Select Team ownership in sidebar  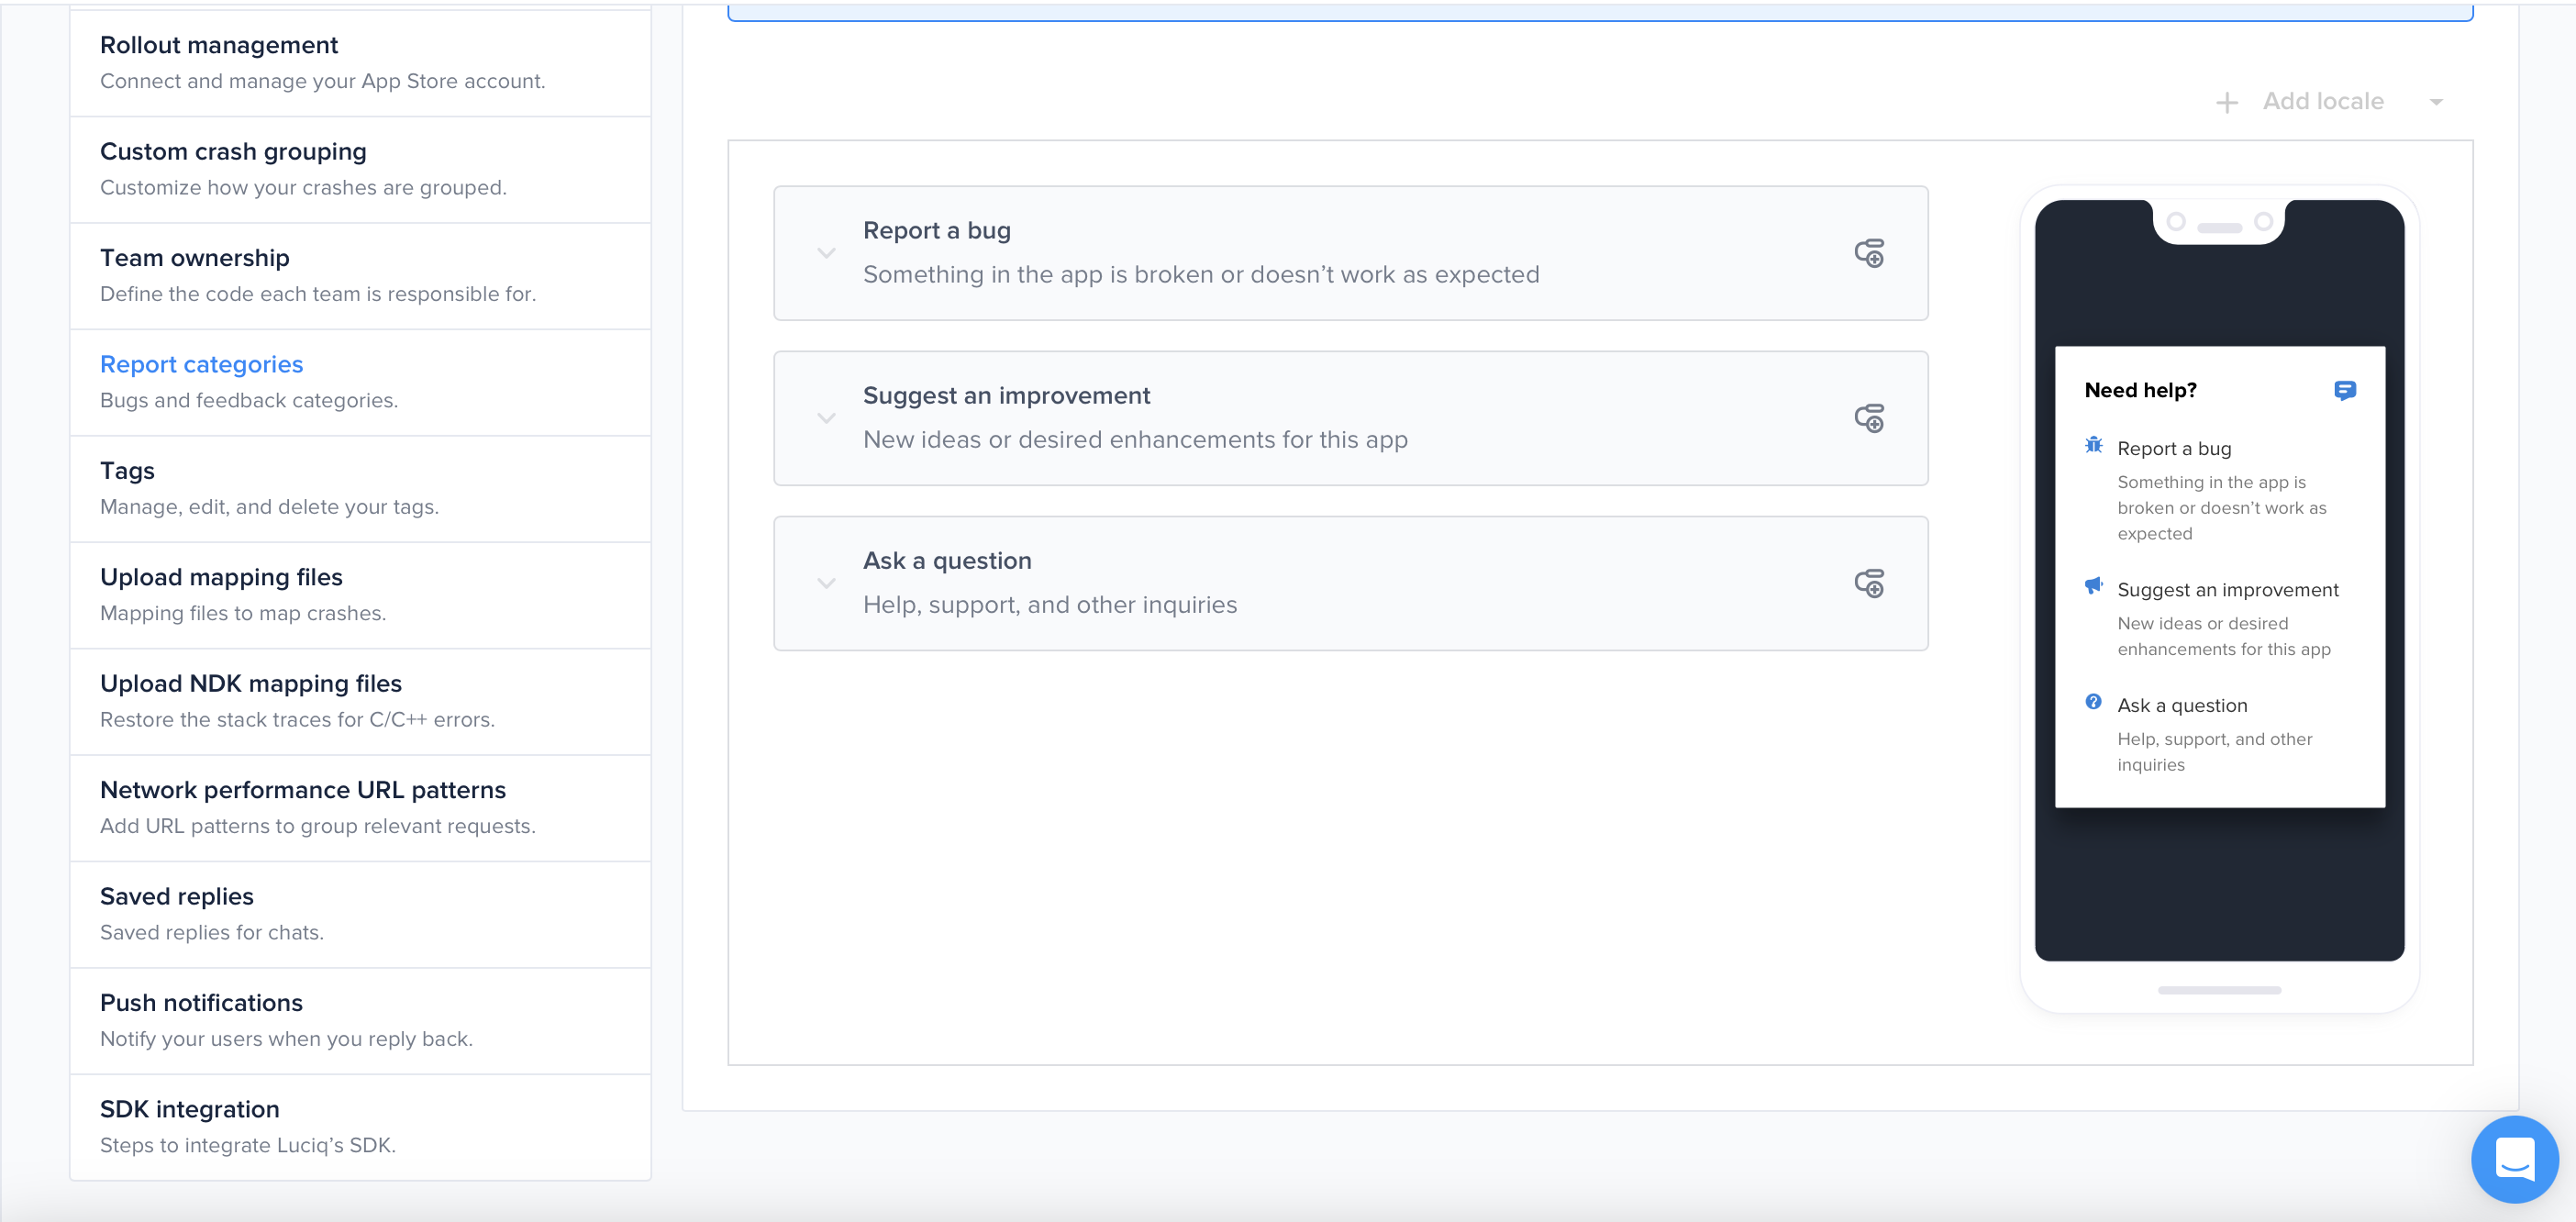(195, 258)
